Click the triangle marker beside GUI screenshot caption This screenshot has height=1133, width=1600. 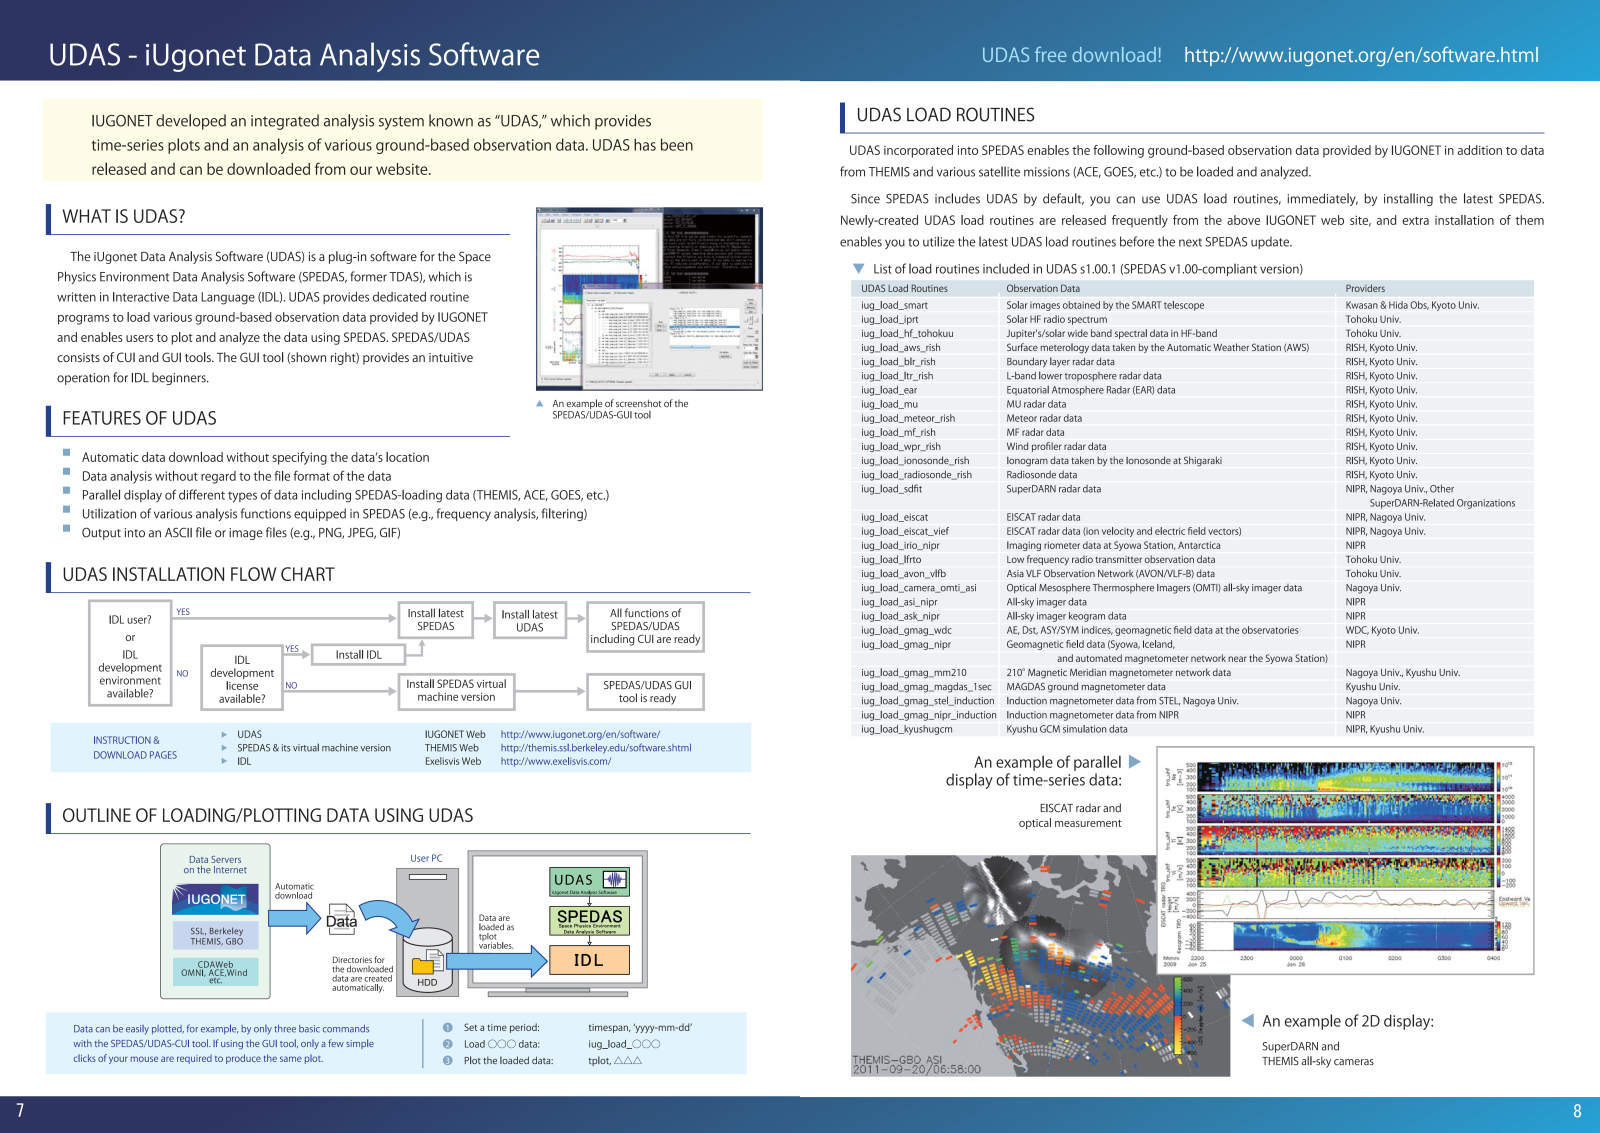point(540,404)
